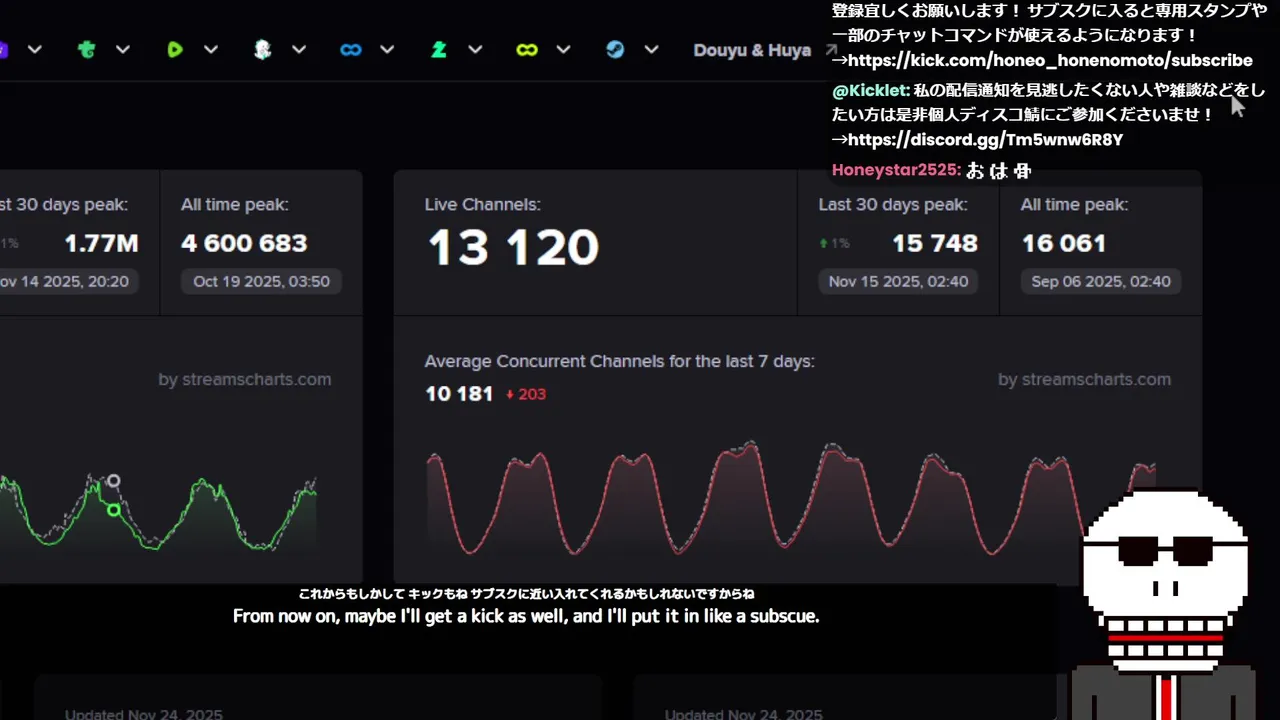
Task: Click the 'Oct 19 2025, 03:50' date badge
Action: coord(261,282)
